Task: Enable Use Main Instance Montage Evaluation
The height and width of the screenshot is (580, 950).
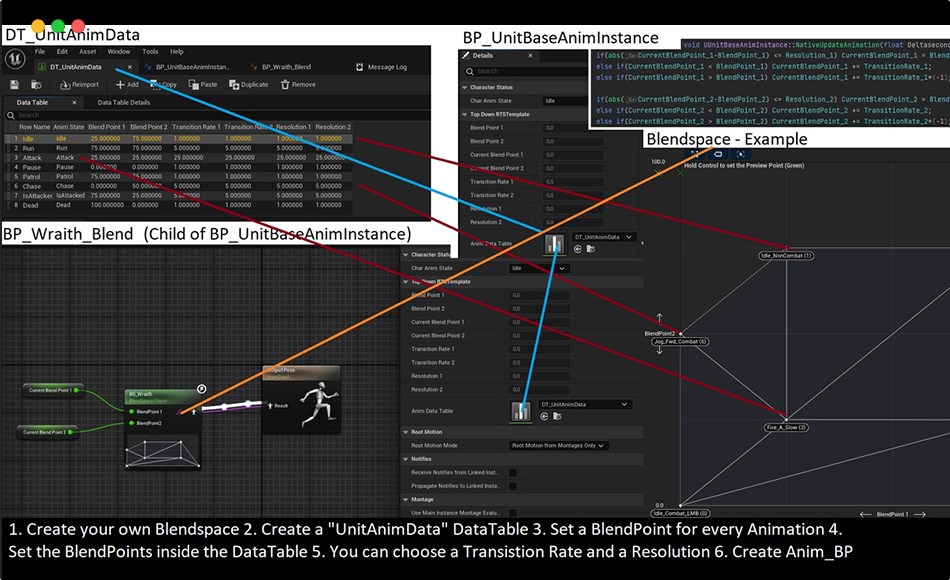Action: [513, 512]
